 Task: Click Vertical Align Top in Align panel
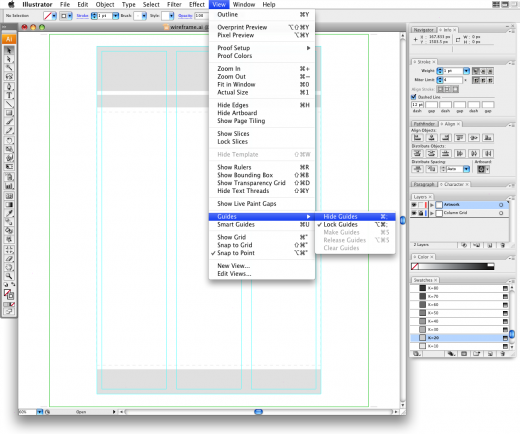tap(460, 138)
